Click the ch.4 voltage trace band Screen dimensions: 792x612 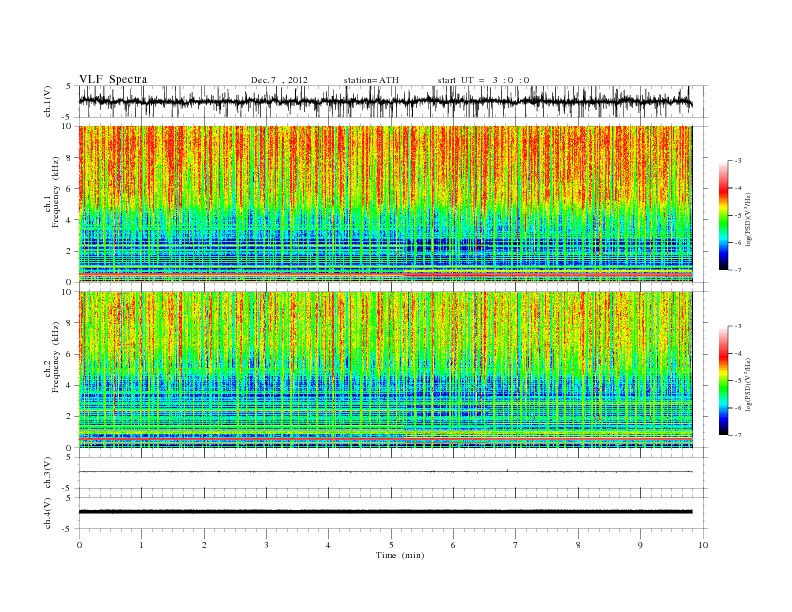pyautogui.click(x=385, y=512)
